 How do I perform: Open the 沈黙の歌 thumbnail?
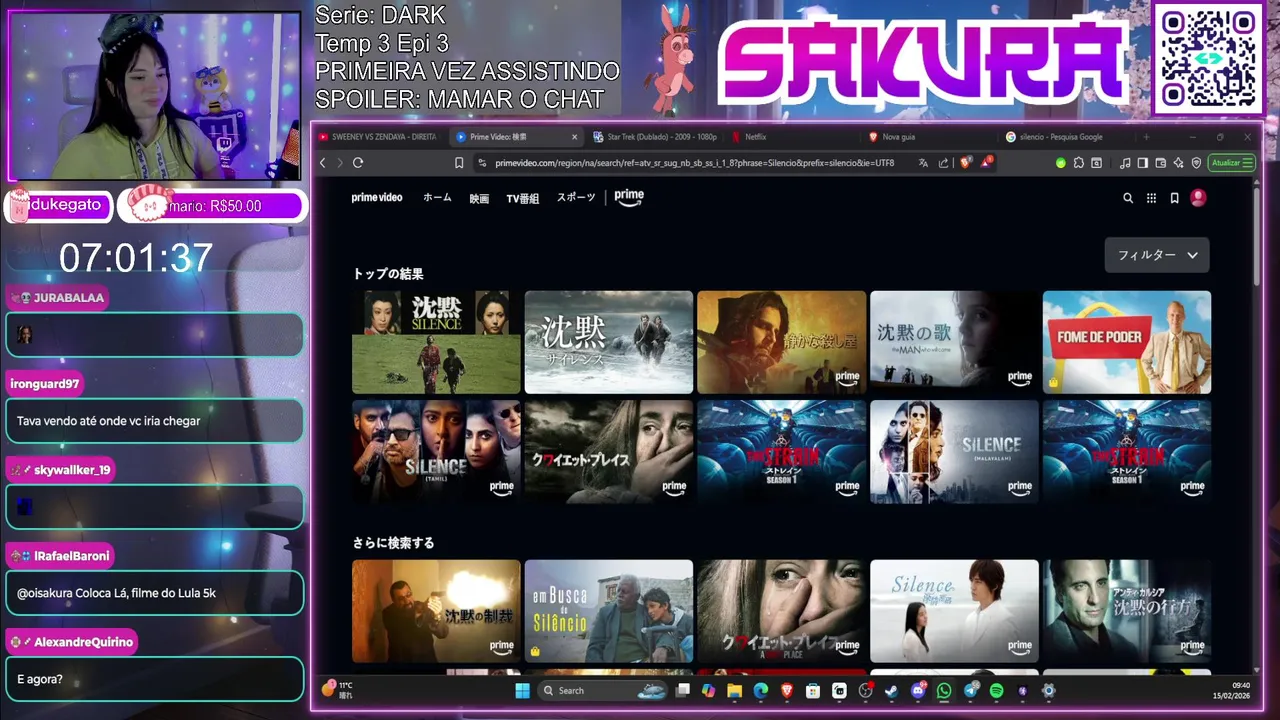point(954,342)
